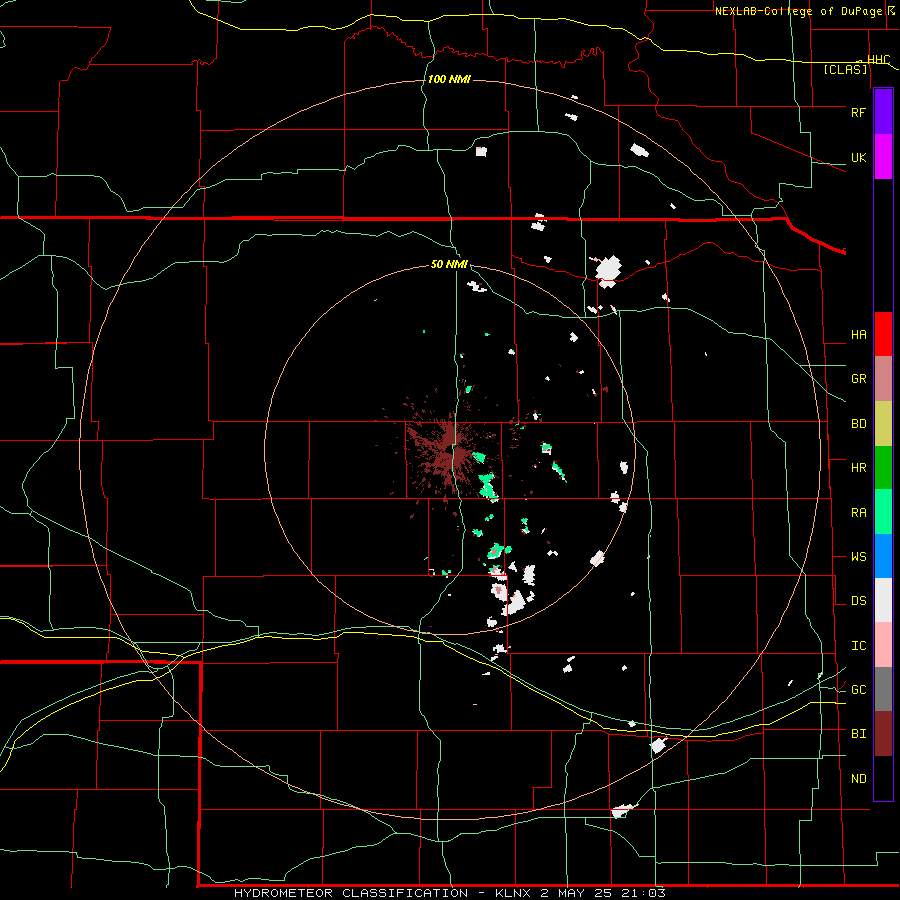Click the yellow BD legend color swatch

(x=883, y=424)
